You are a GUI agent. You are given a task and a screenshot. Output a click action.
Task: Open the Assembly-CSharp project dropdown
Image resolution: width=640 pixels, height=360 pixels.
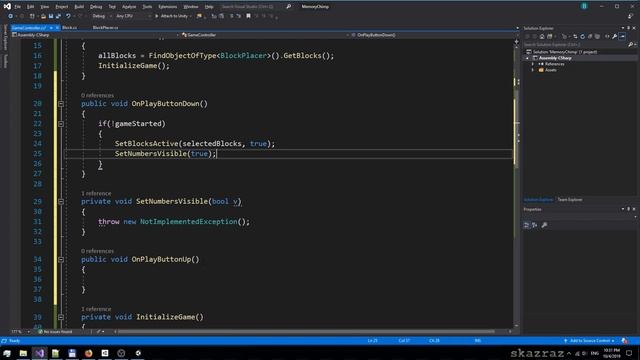tap(96, 35)
